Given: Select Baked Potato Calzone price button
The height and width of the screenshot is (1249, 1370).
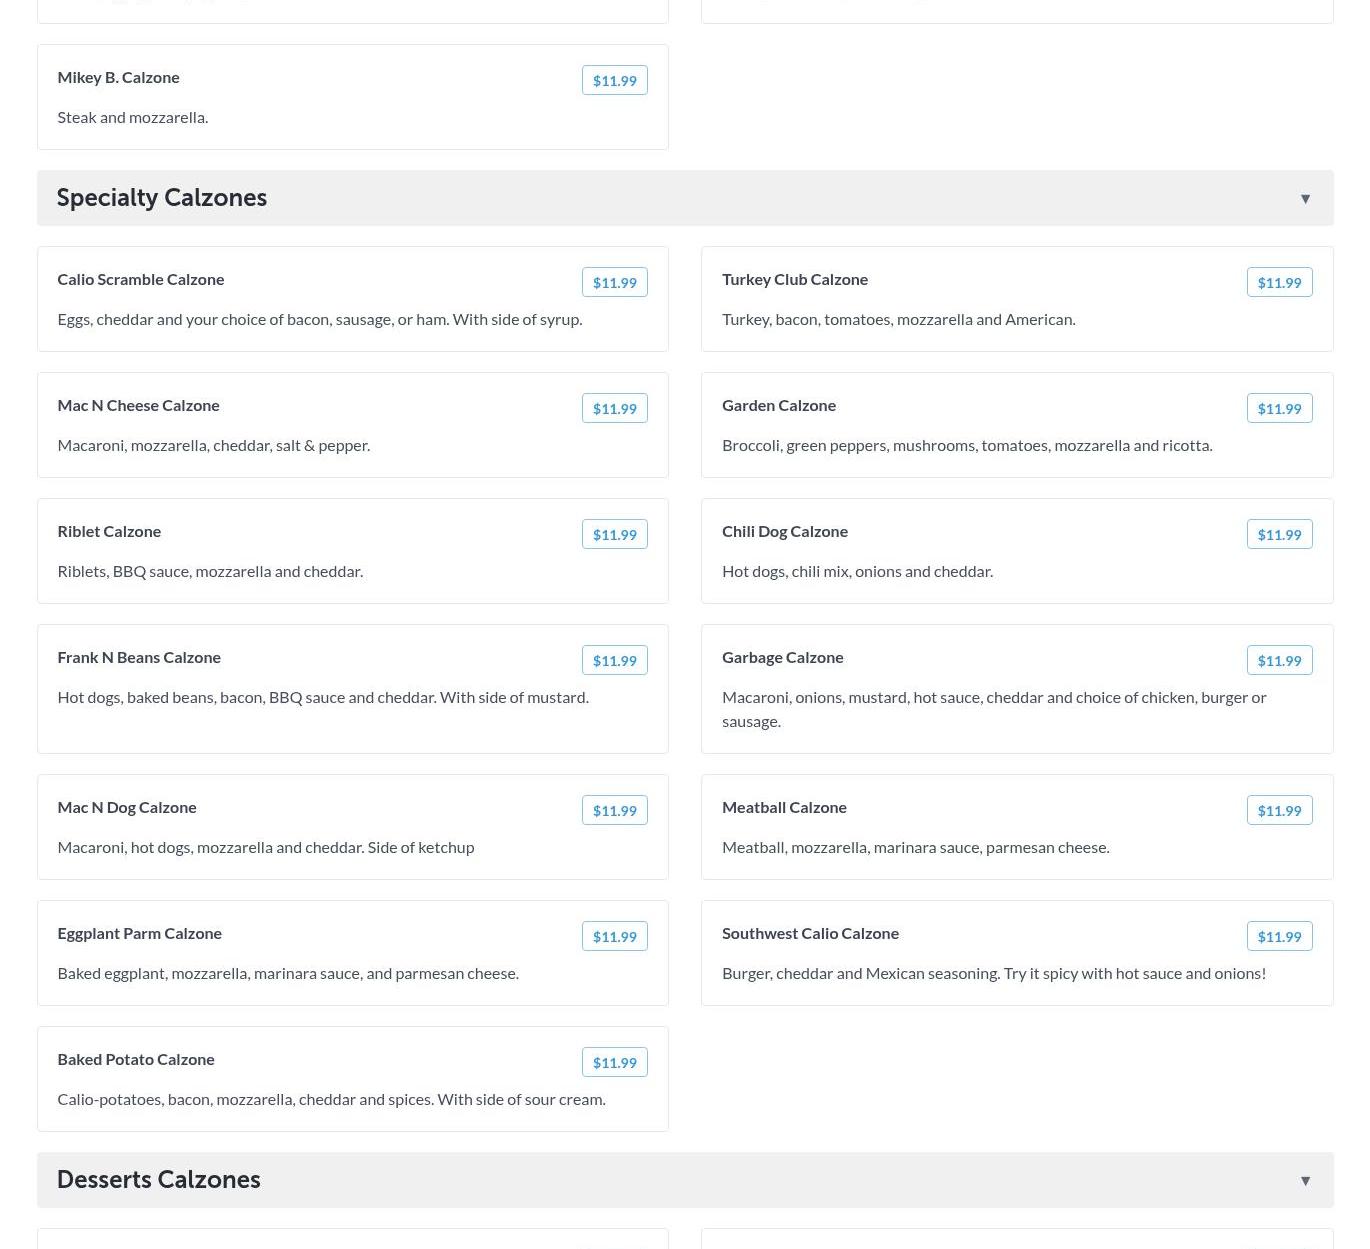Looking at the screenshot, I should click(x=614, y=1063).
